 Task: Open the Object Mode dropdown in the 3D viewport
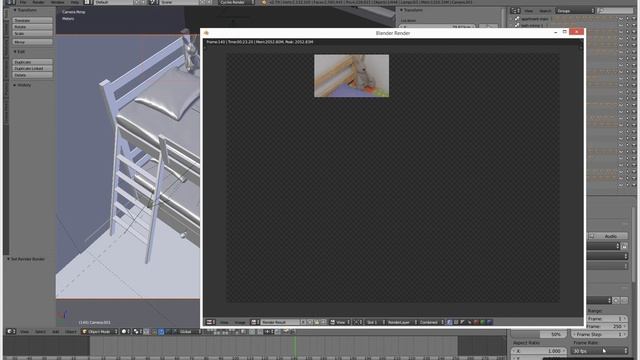(100, 331)
